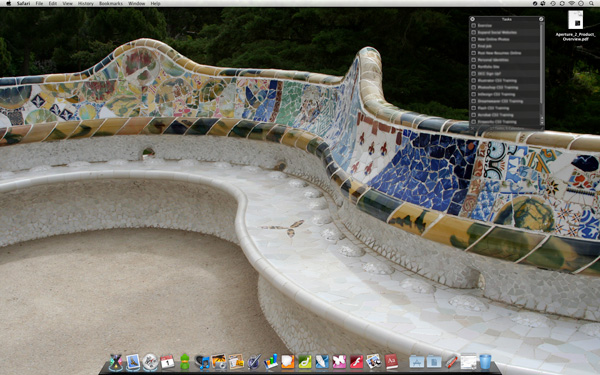Open the sunset photo with camera Dock icon
The height and width of the screenshot is (375, 600).
click(x=219, y=362)
